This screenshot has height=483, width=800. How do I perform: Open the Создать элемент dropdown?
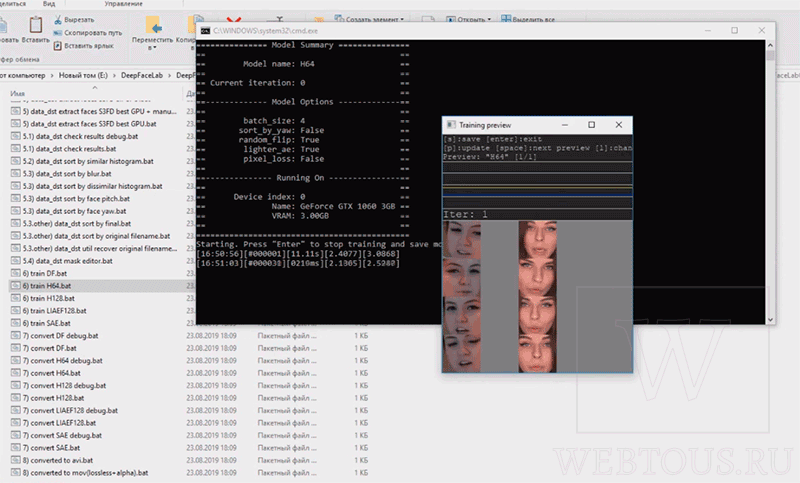369,19
